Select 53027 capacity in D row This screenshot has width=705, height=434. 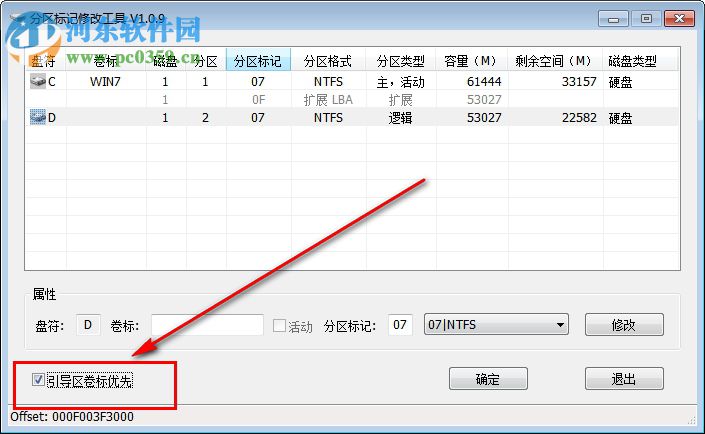[x=484, y=117]
